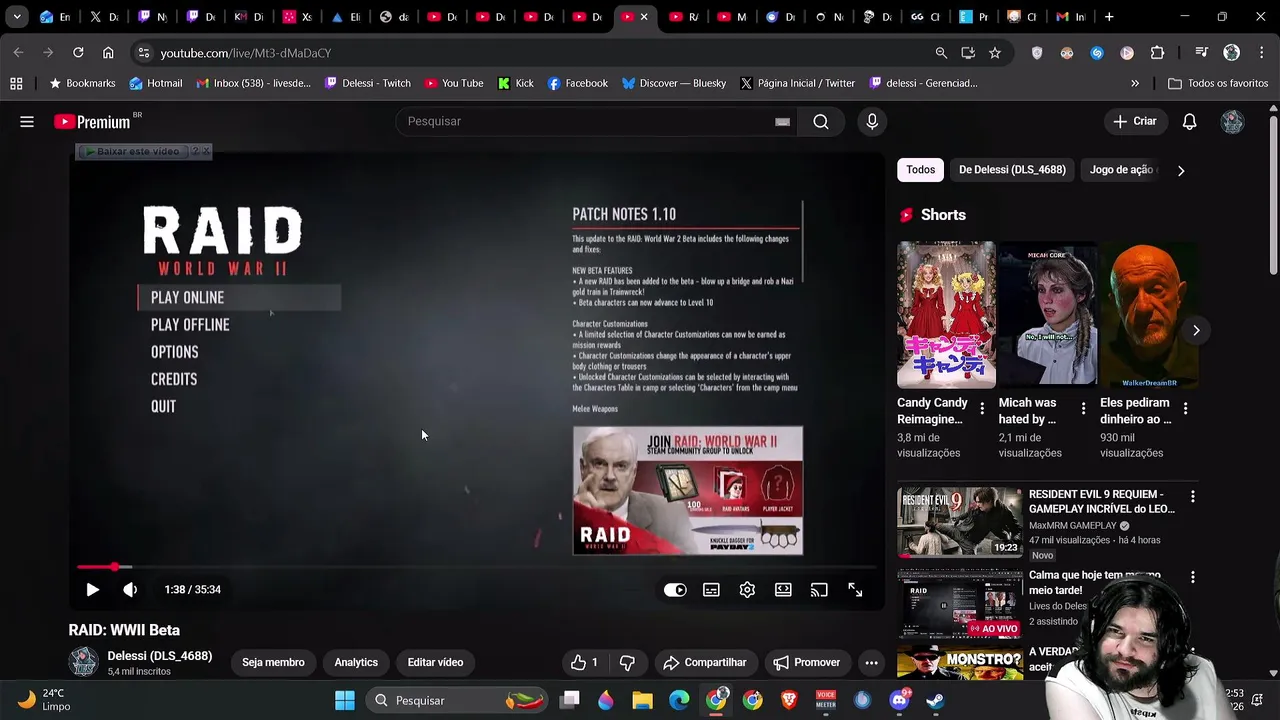Screen dimensions: 1280x720
Task: Open the Micah was hated by short
Action: pos(1047,314)
